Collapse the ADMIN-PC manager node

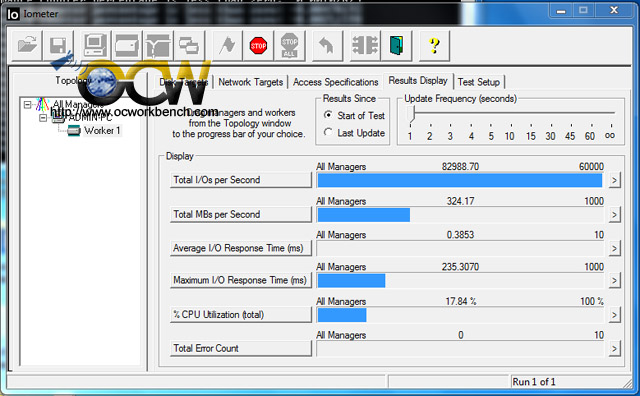pyautogui.click(x=43, y=118)
